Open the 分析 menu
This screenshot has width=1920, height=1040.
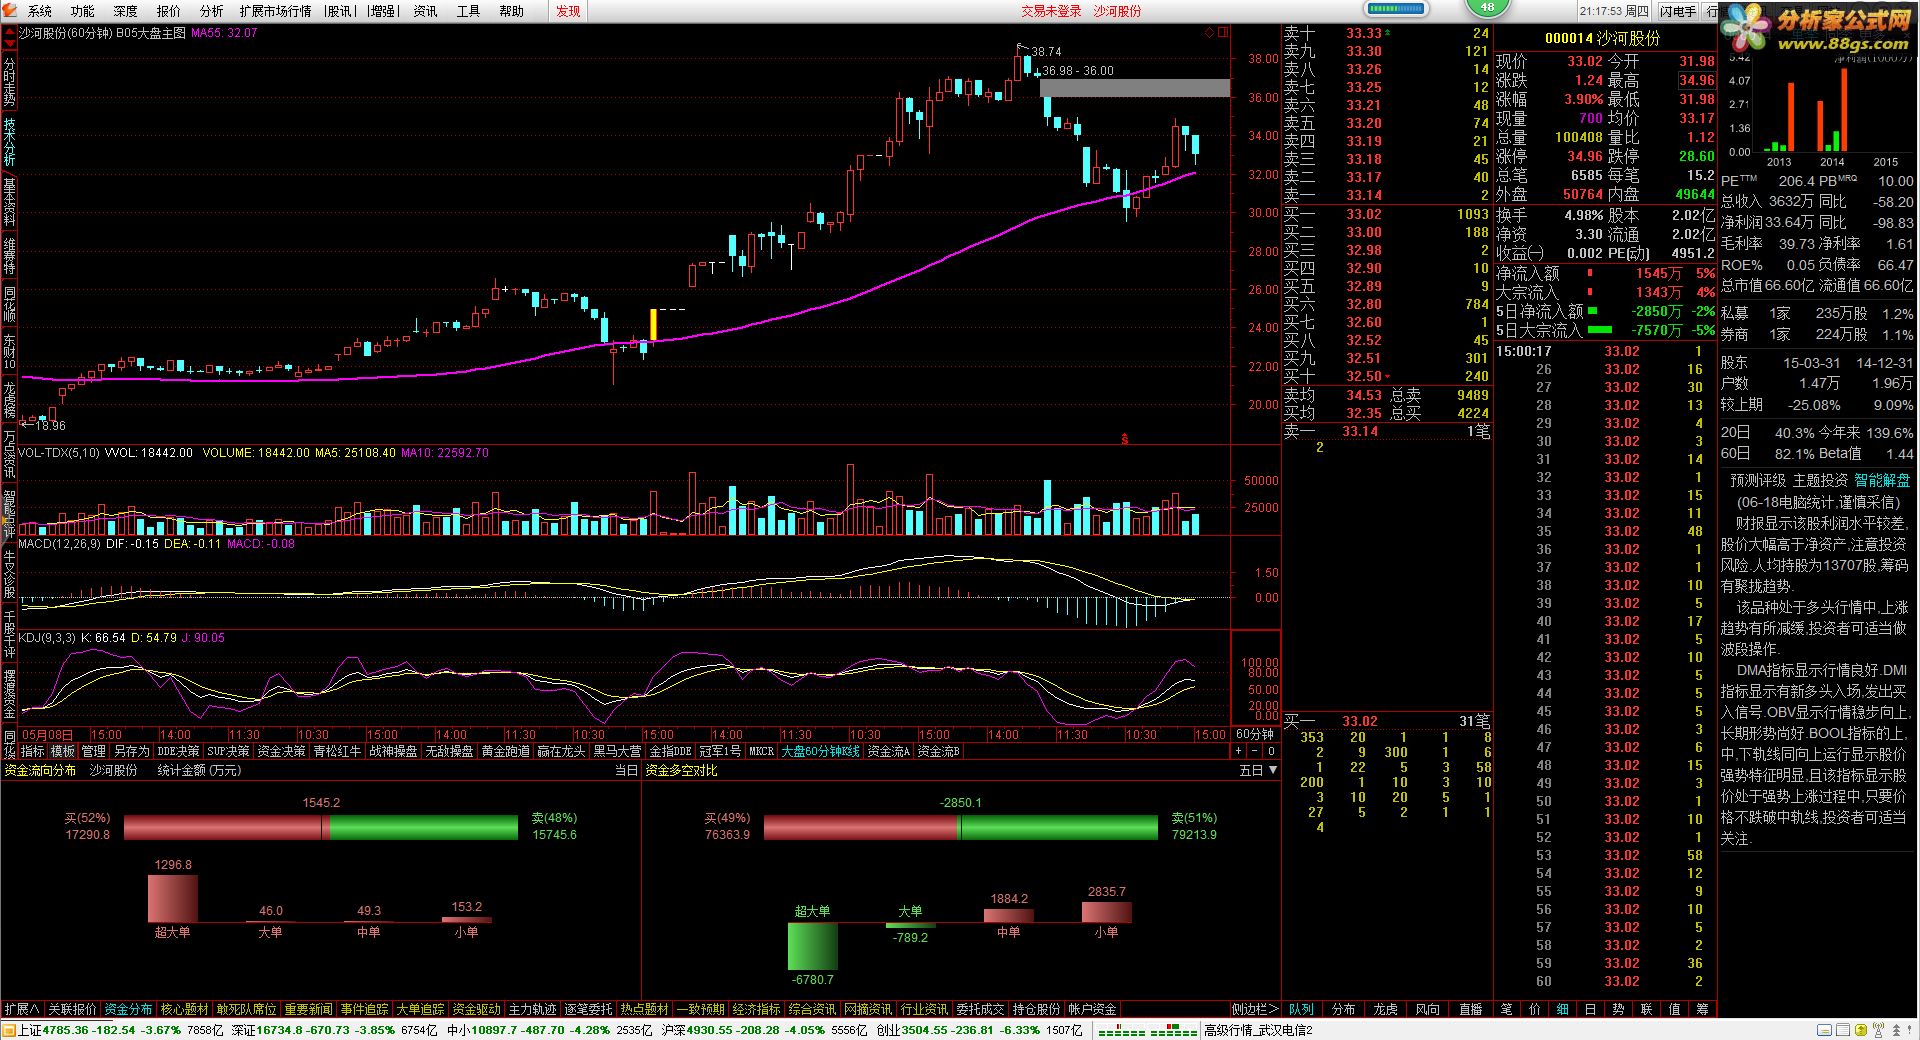pos(212,11)
